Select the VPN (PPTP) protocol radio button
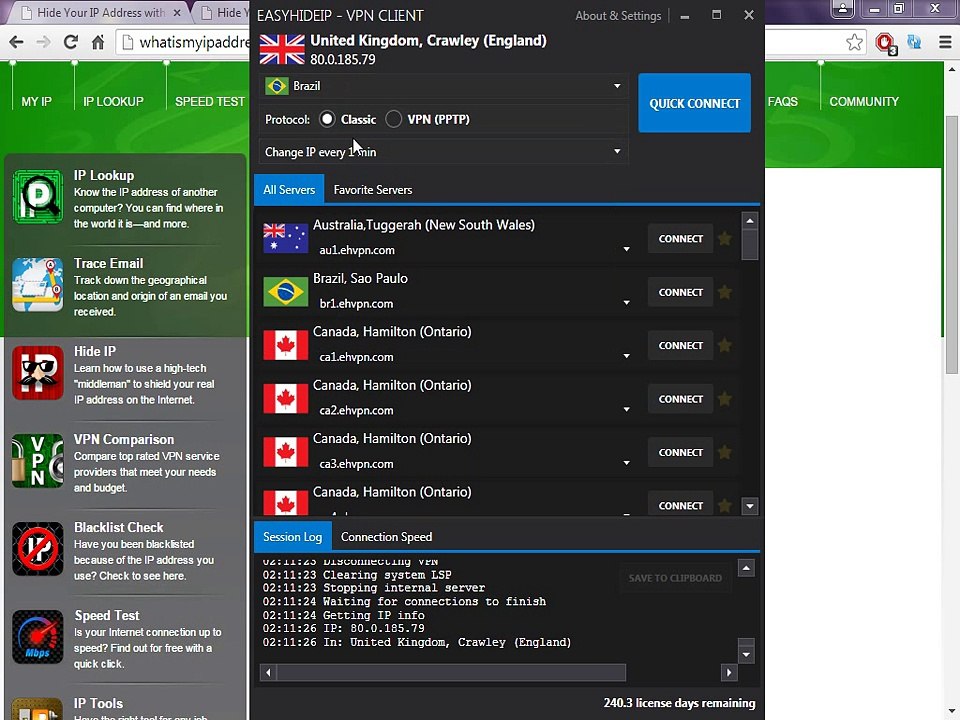 pyautogui.click(x=394, y=119)
